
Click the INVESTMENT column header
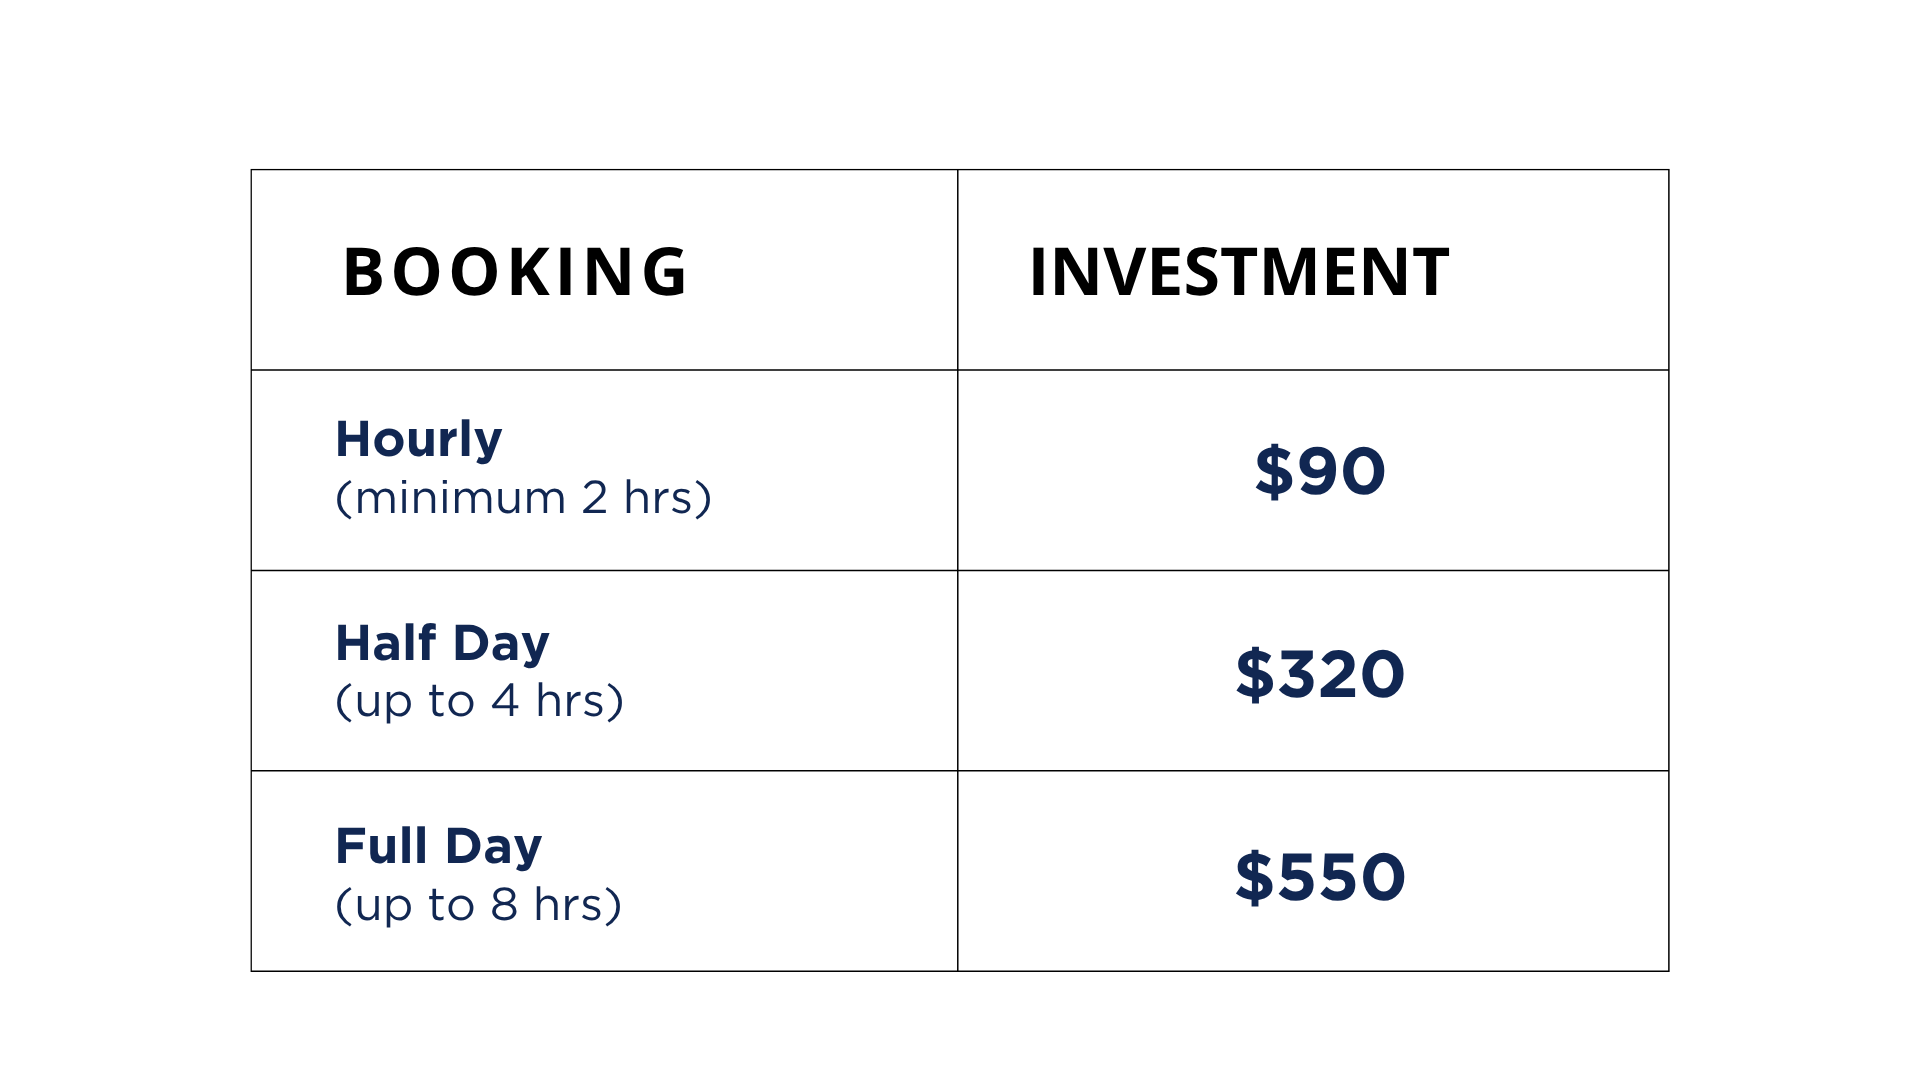1239,272
